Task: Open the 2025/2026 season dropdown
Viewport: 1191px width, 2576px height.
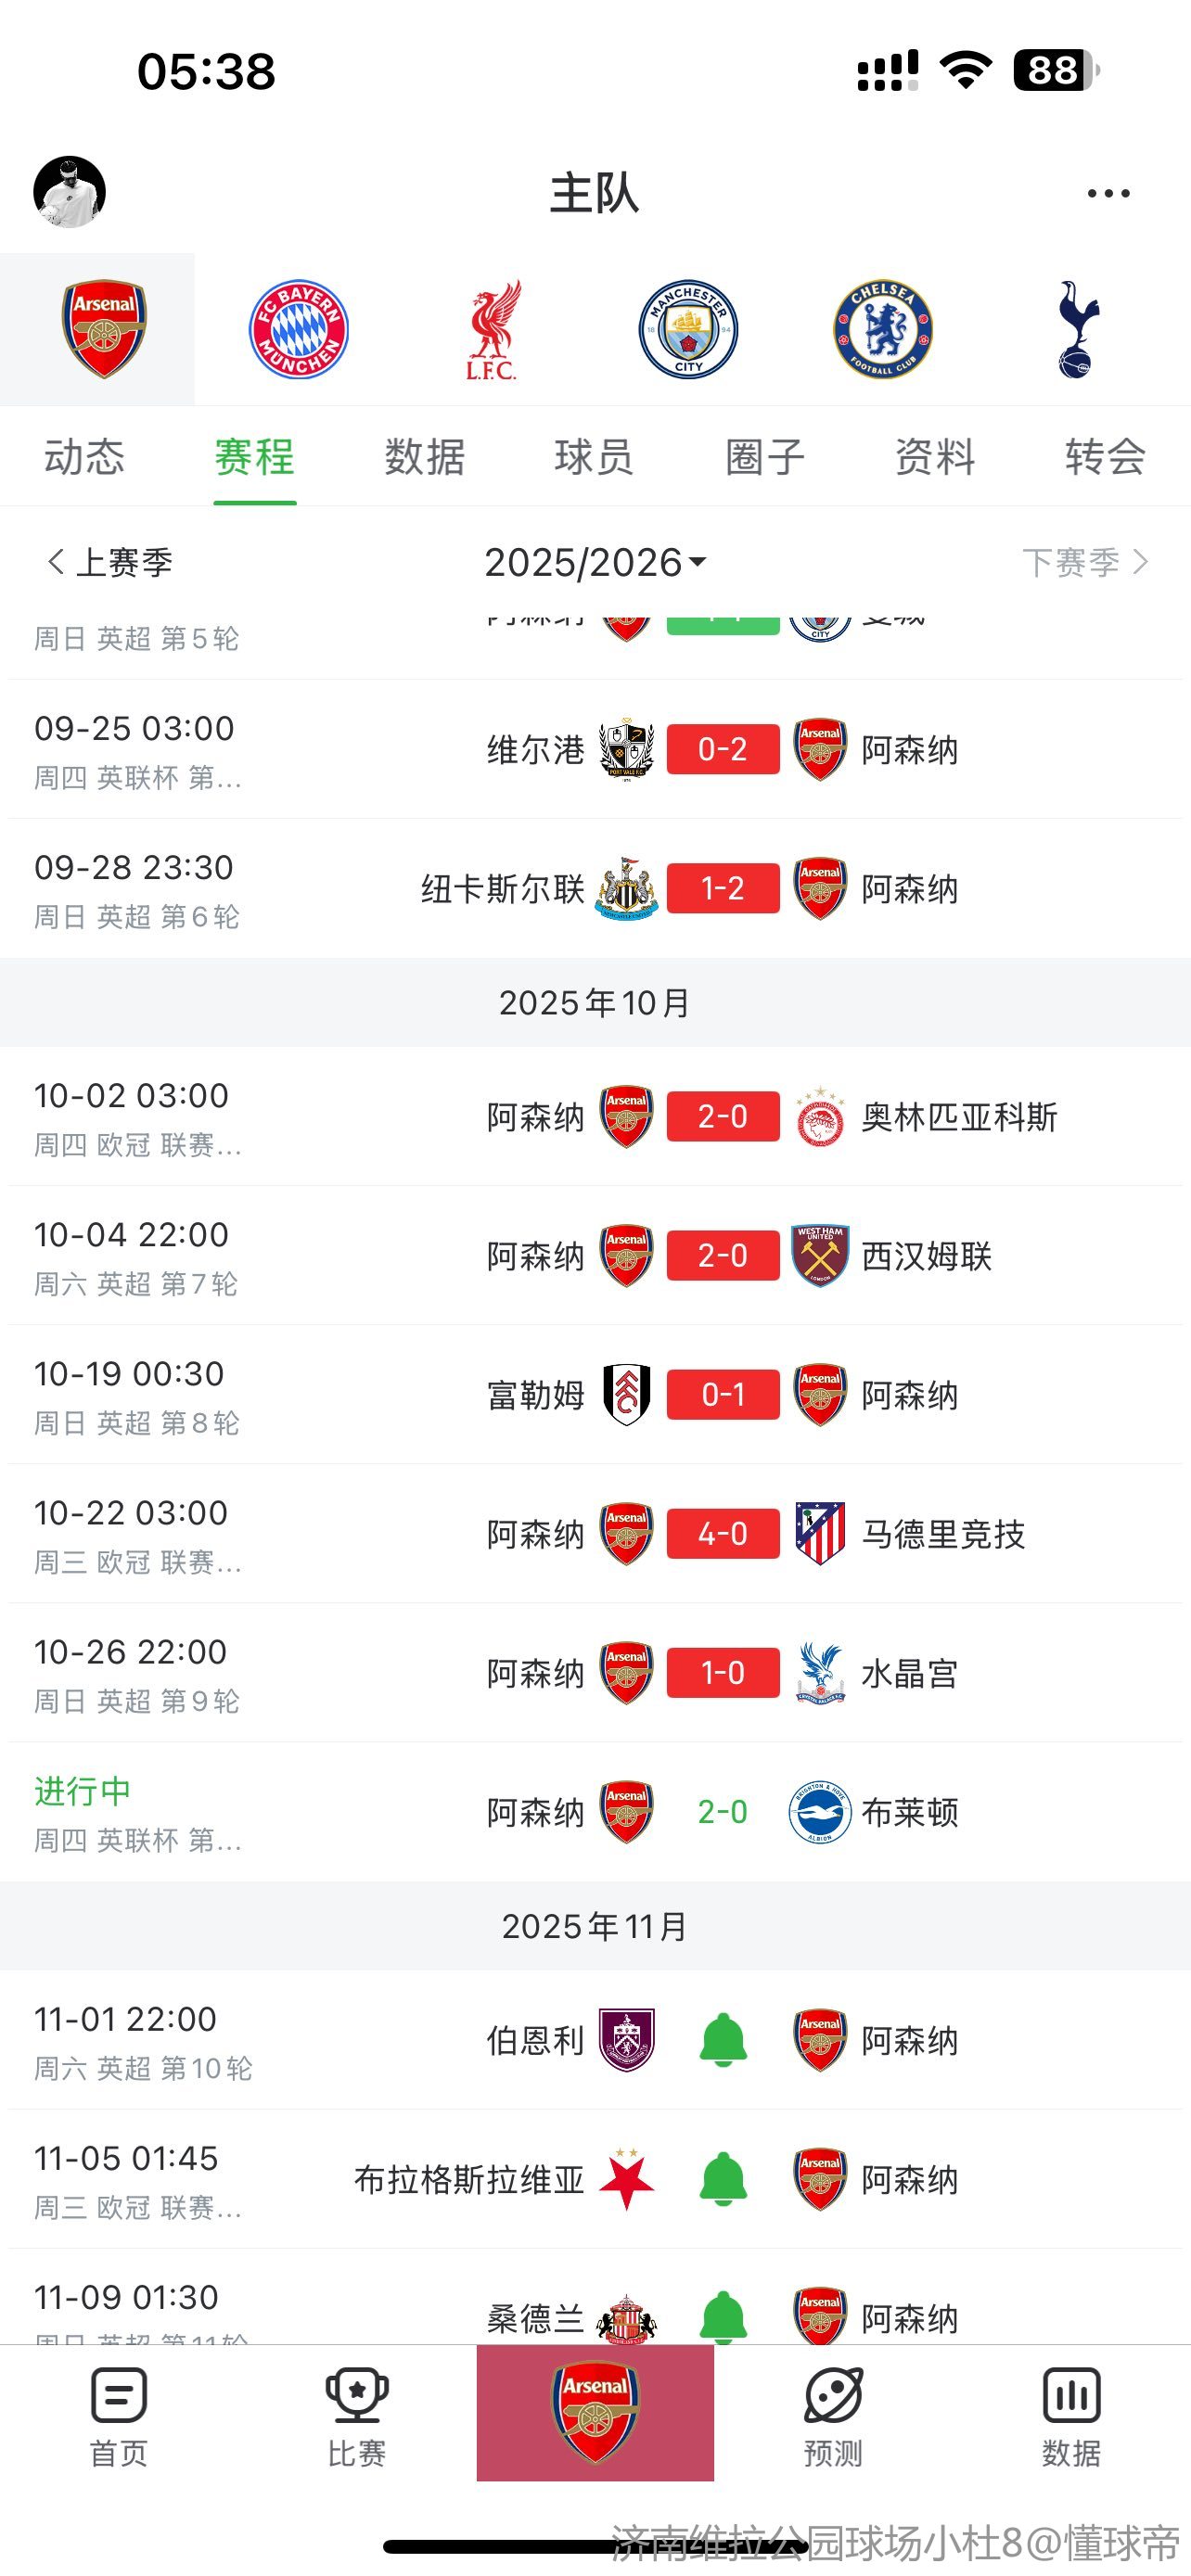Action: click(595, 562)
